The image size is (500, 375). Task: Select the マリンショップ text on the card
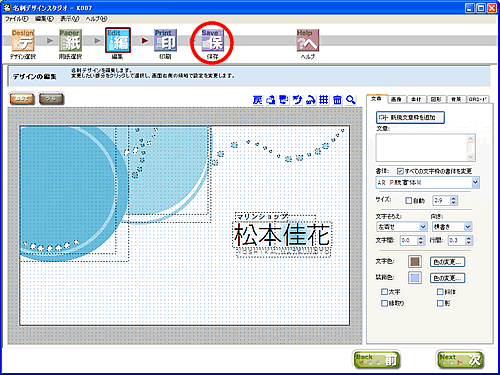click(262, 217)
